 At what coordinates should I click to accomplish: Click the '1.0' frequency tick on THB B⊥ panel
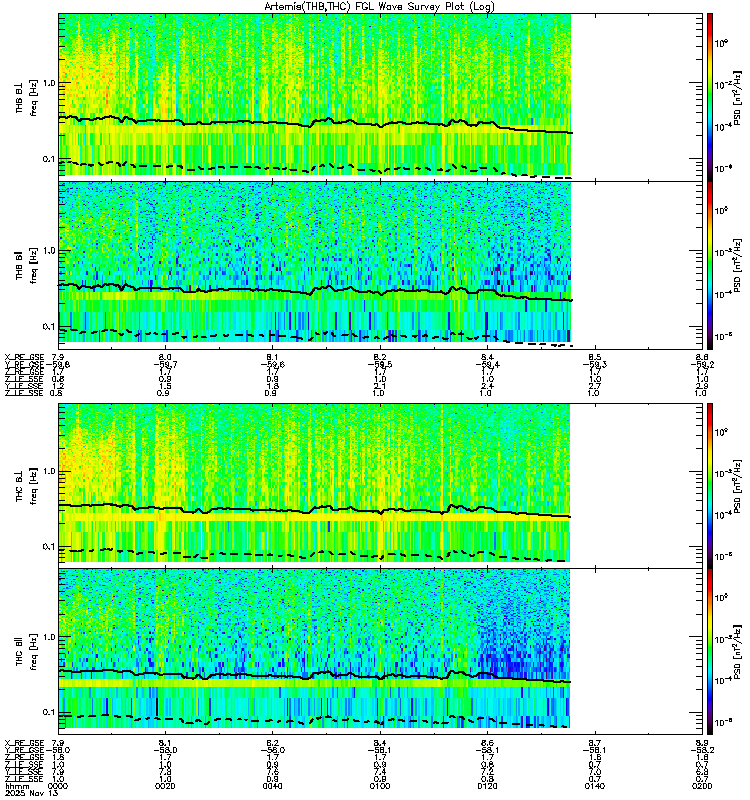click(49, 83)
